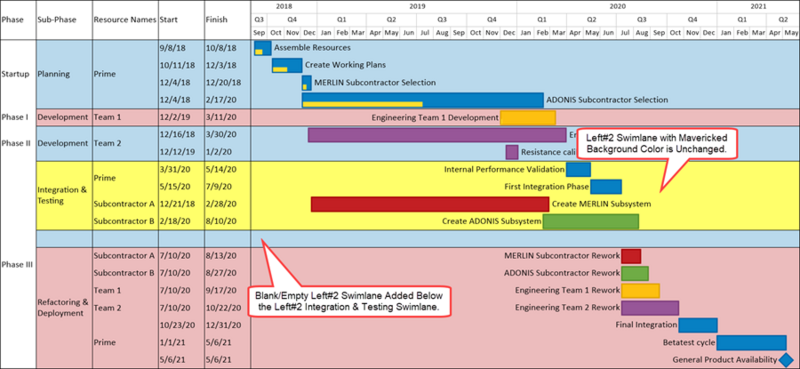Select the small purple Resistance calibration bar

point(512,152)
